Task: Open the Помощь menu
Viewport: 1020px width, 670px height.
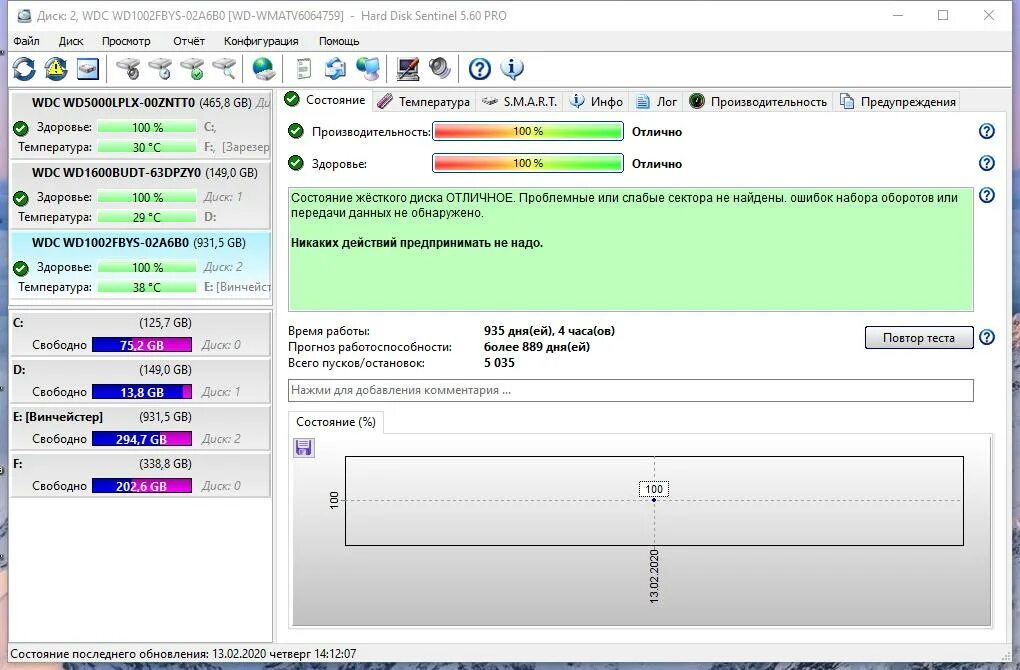Action: (339, 41)
